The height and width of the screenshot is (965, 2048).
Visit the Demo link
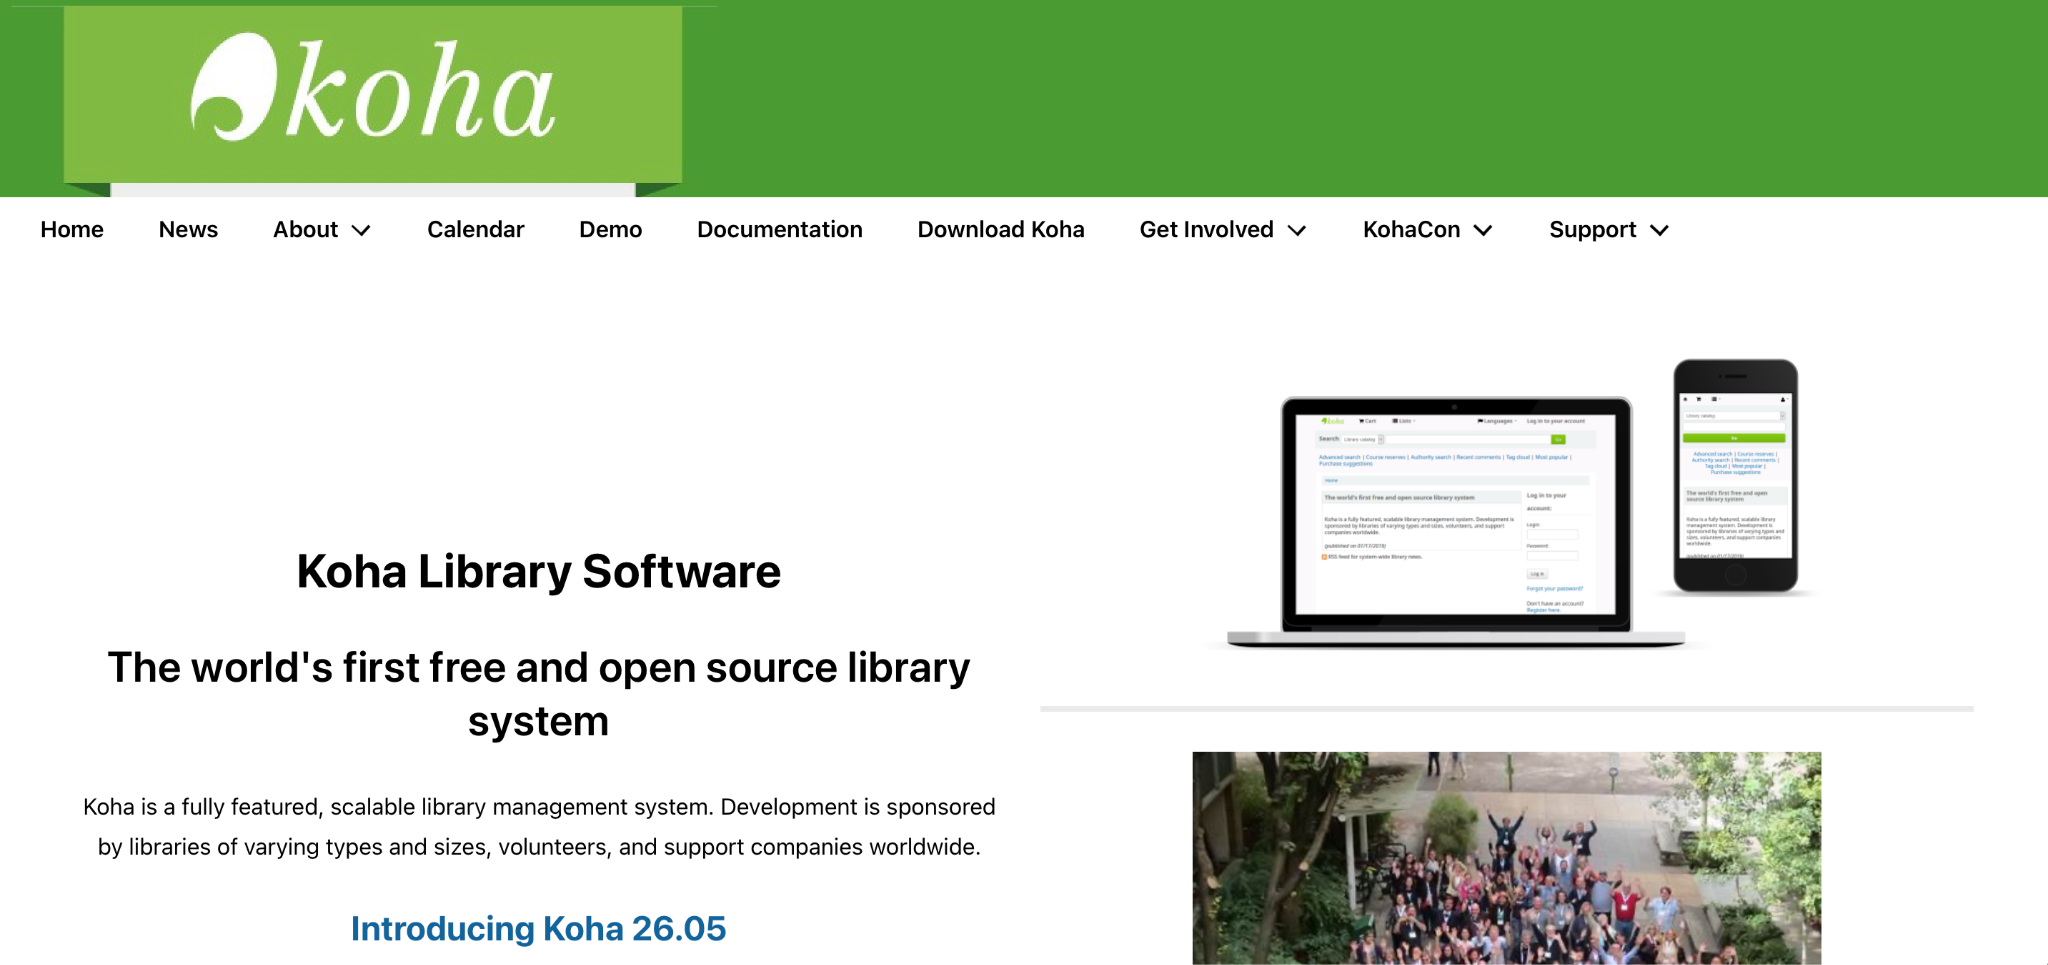click(x=610, y=230)
